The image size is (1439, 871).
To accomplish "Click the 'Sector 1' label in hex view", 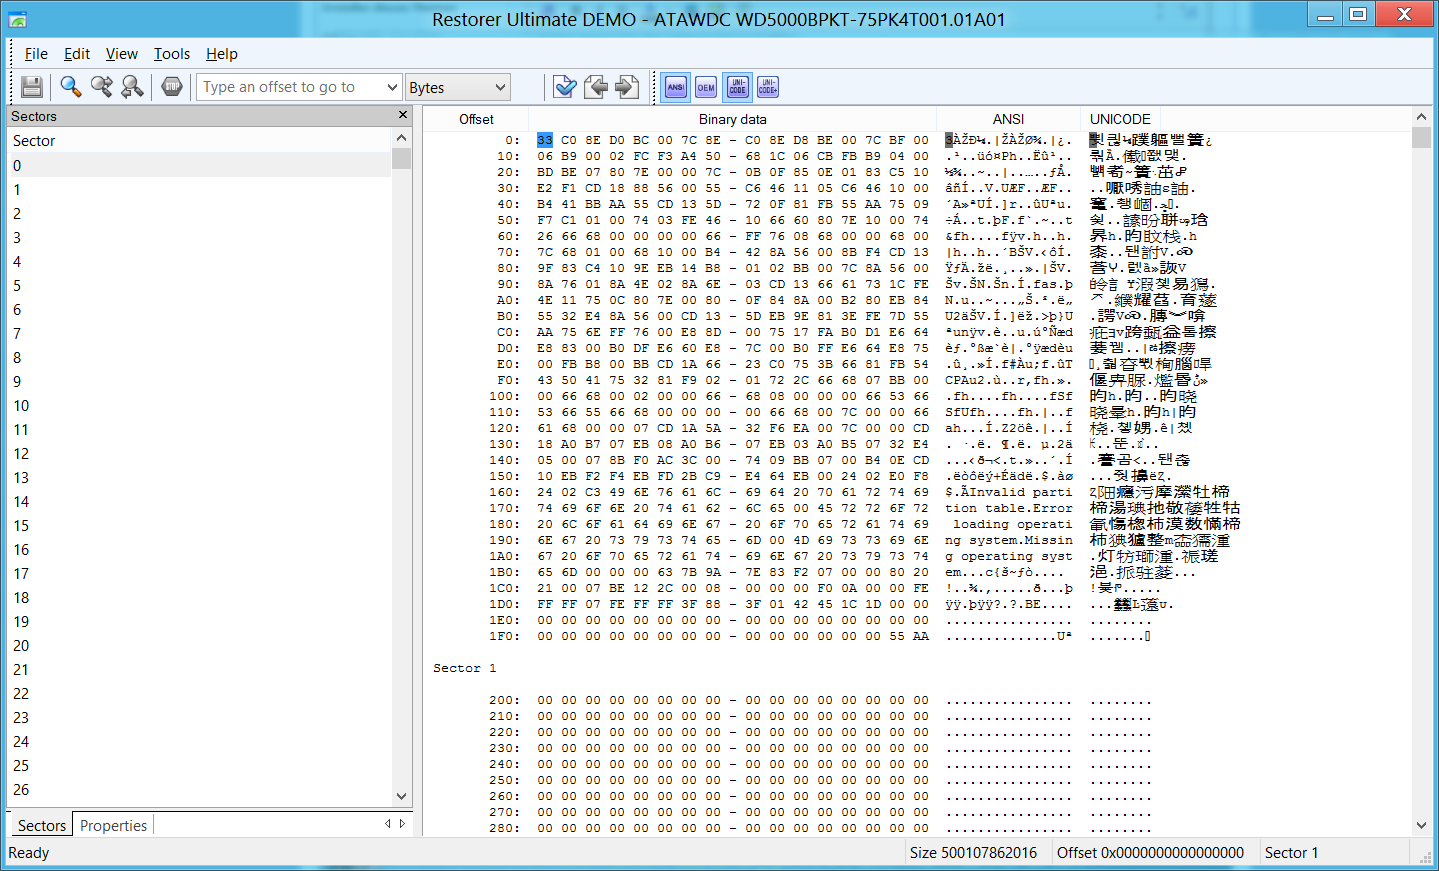I will (464, 668).
